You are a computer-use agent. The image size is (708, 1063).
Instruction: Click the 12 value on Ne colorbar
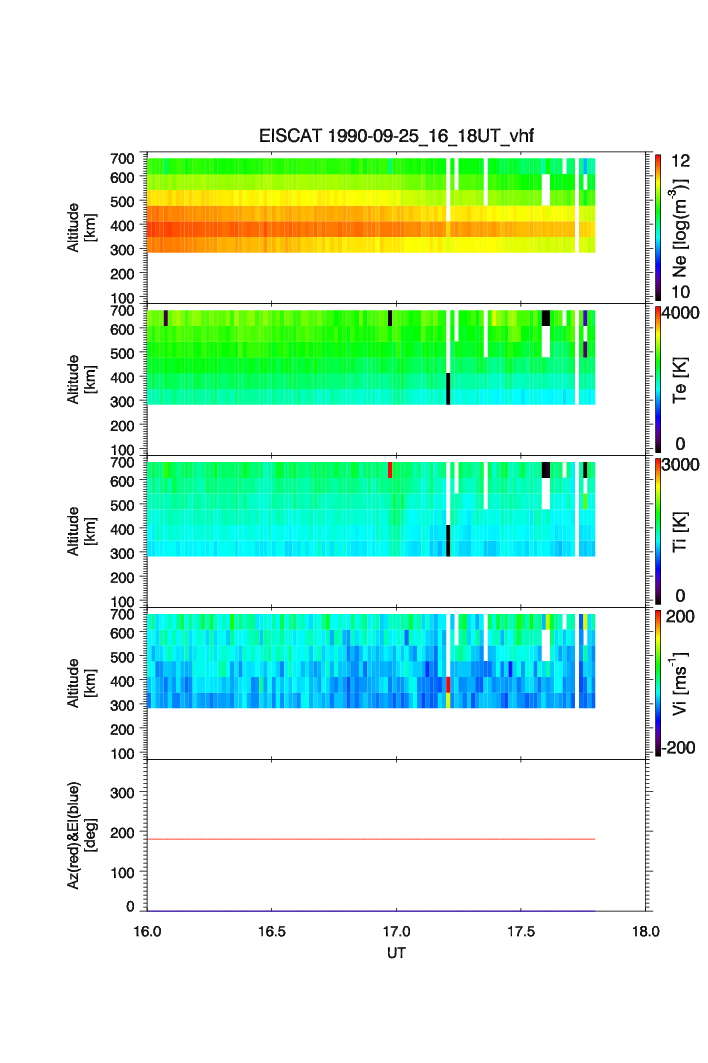coord(680,161)
